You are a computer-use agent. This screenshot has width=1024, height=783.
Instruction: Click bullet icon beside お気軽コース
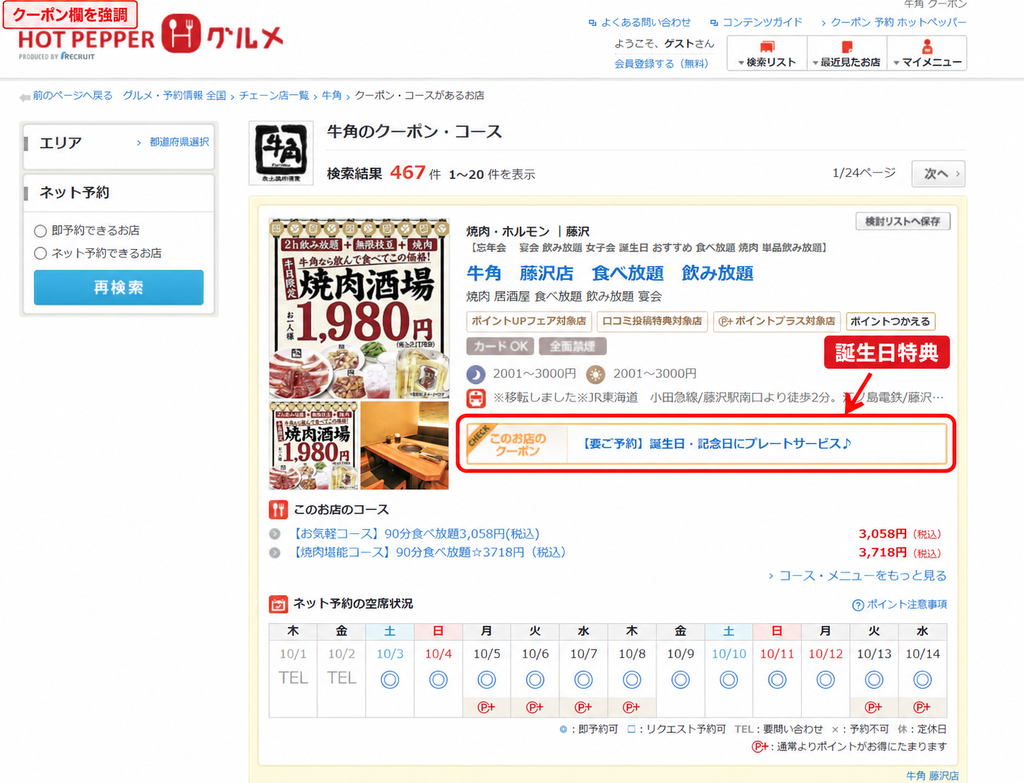tap(275, 534)
